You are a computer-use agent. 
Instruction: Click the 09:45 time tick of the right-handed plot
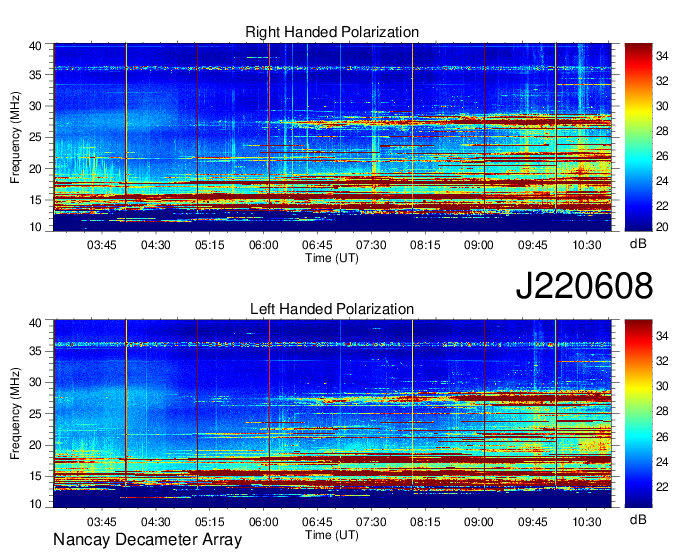[533, 245]
